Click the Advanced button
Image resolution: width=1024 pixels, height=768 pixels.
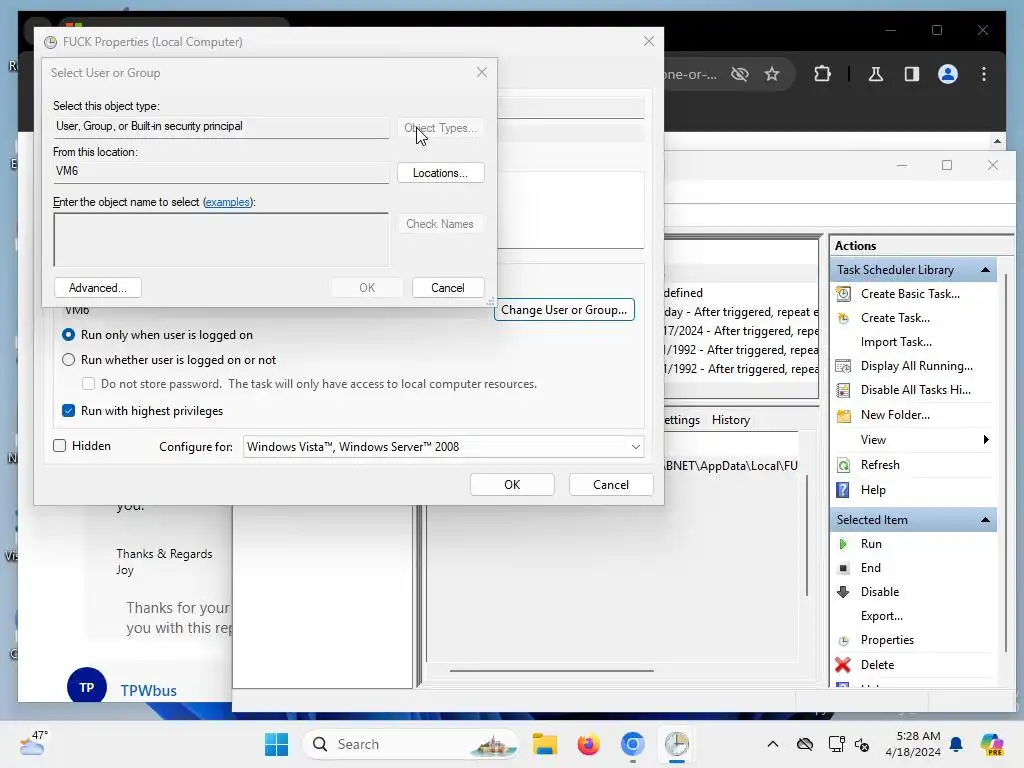[97, 288]
